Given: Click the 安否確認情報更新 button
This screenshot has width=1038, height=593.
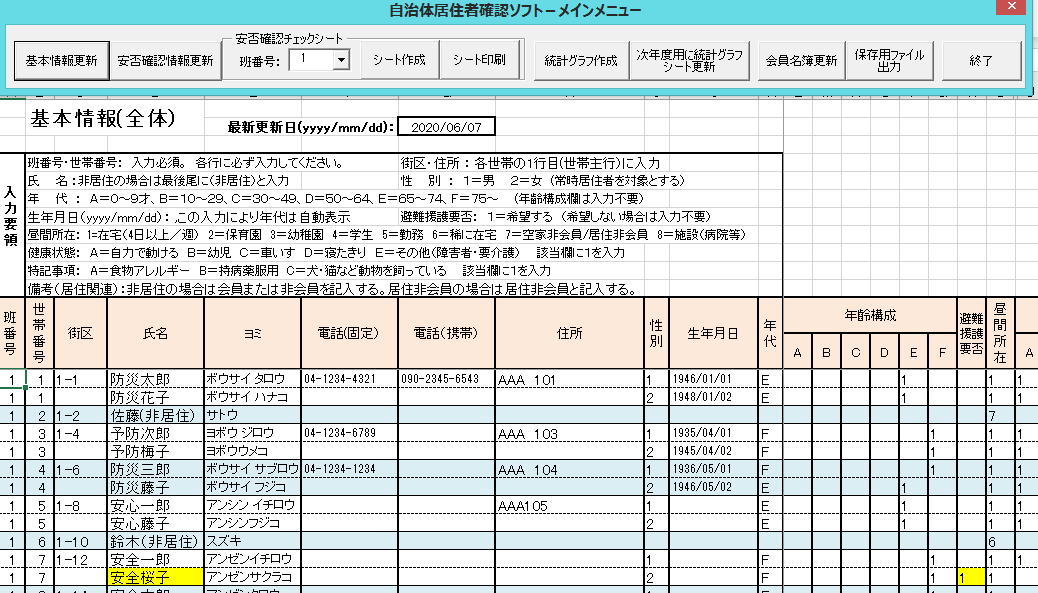Looking at the screenshot, I should pos(165,60).
